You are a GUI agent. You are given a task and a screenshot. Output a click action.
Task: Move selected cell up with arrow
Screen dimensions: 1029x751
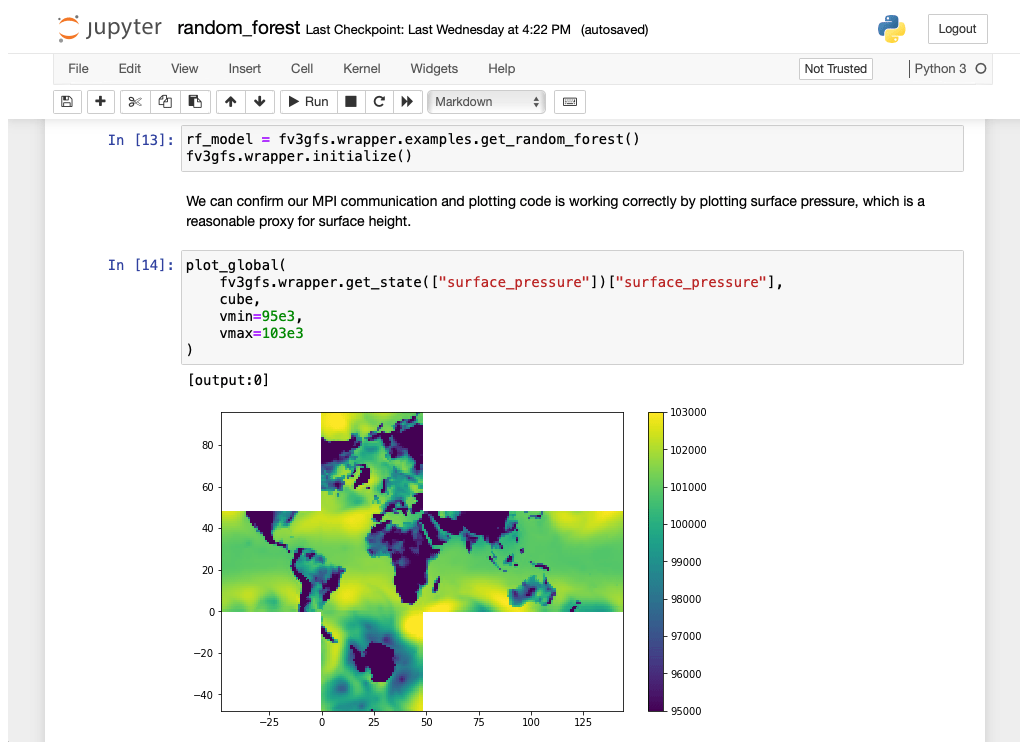coord(230,101)
